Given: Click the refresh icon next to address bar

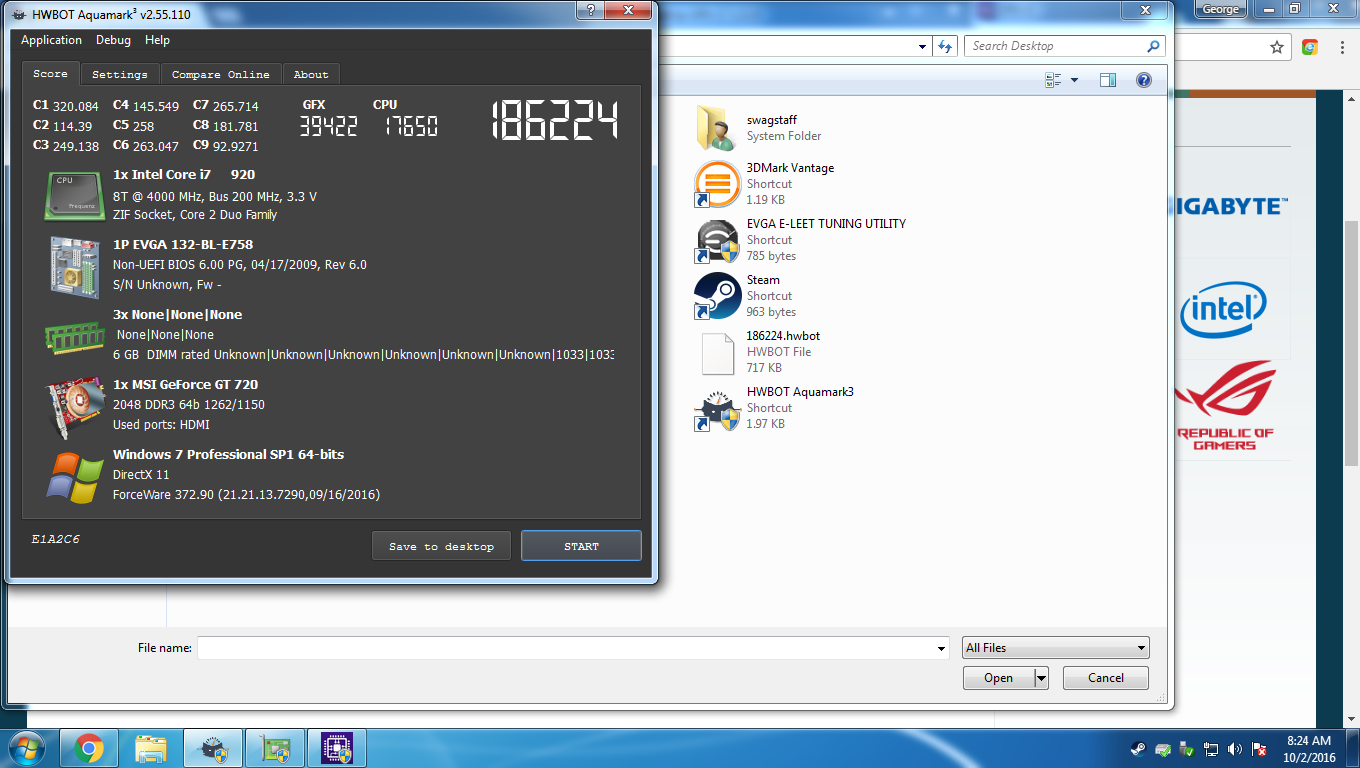Looking at the screenshot, I should click(946, 46).
